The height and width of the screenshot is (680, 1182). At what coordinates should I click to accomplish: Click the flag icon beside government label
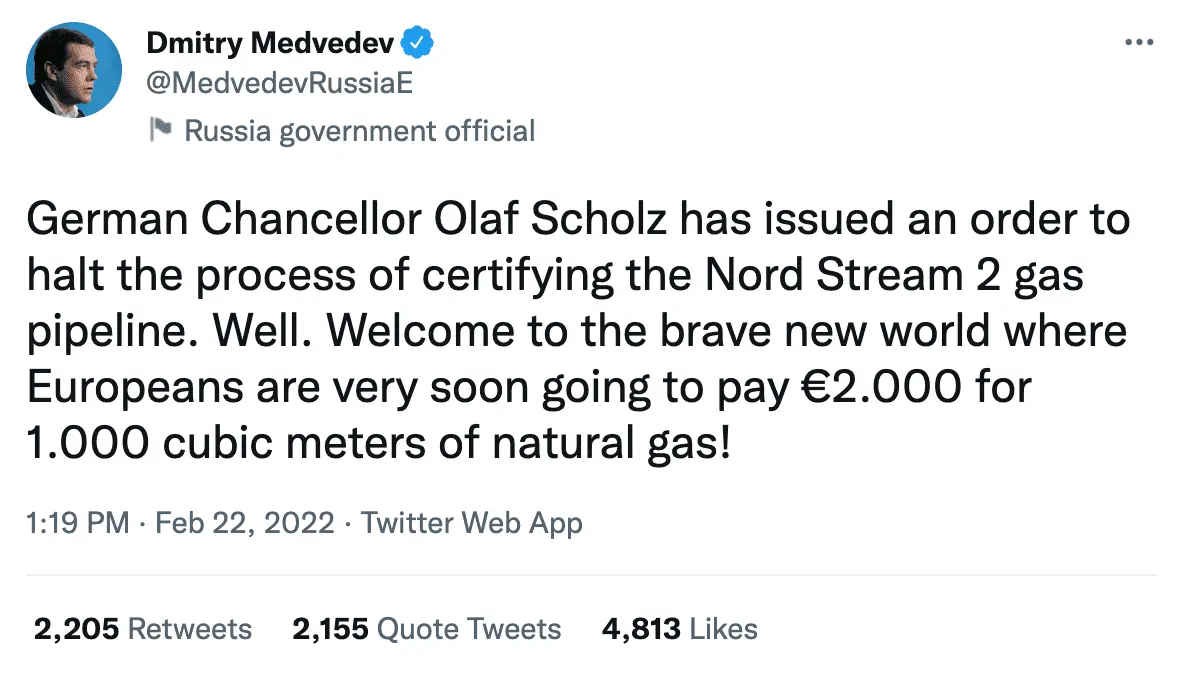(160, 130)
